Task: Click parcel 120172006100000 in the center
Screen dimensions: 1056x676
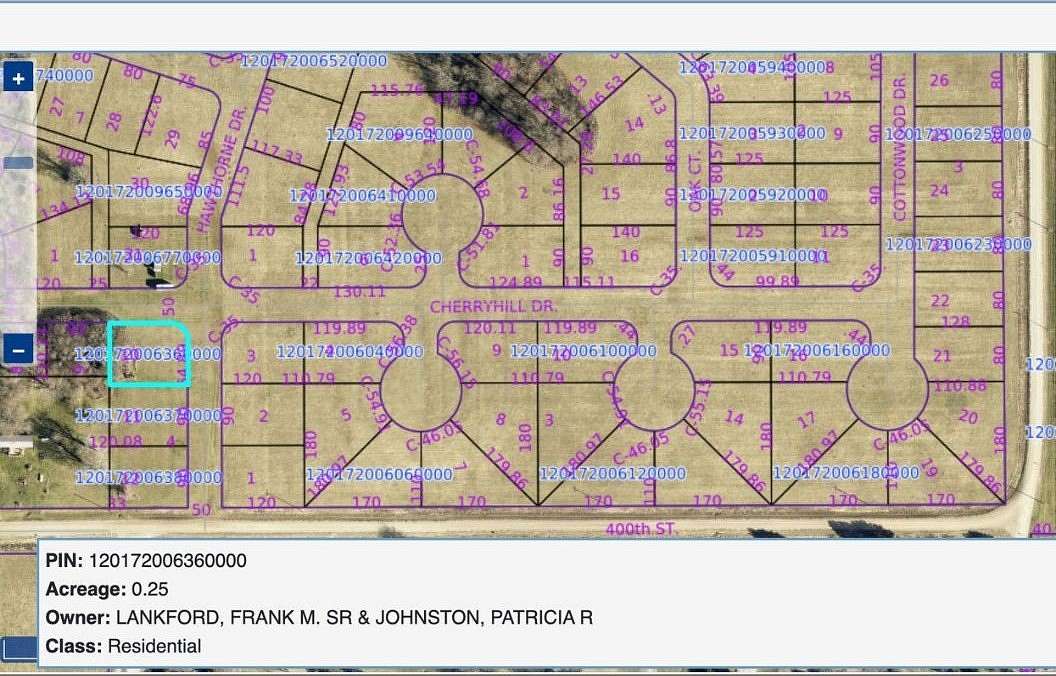Action: (583, 351)
